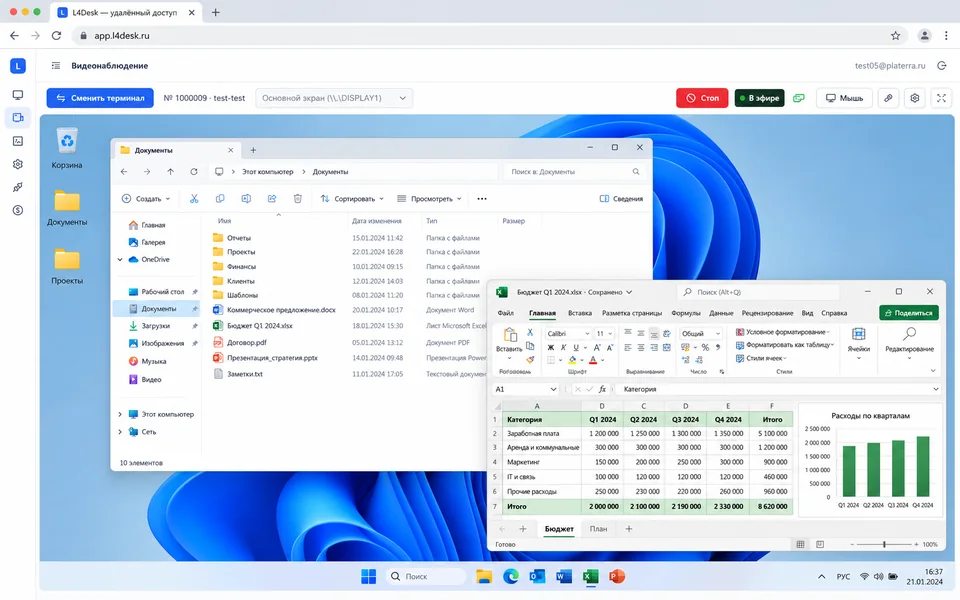Switch to Normal view in Excel status bar
Screen dimensions: 960x600
click(x=800, y=544)
